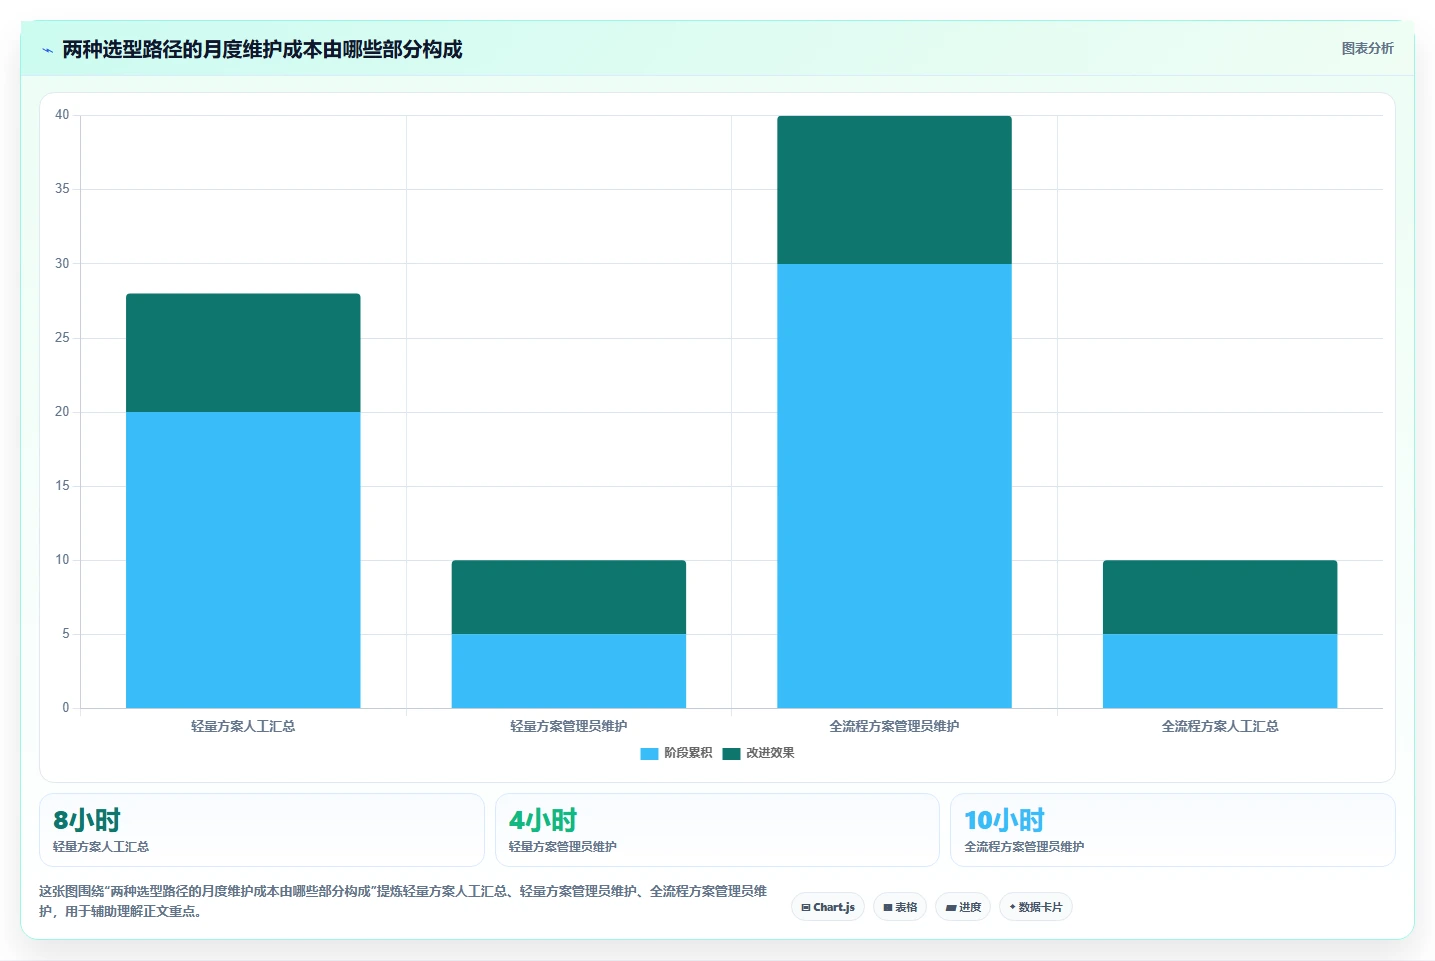The image size is (1435, 961).
Task: Select the 表格 tag
Action: point(900,907)
